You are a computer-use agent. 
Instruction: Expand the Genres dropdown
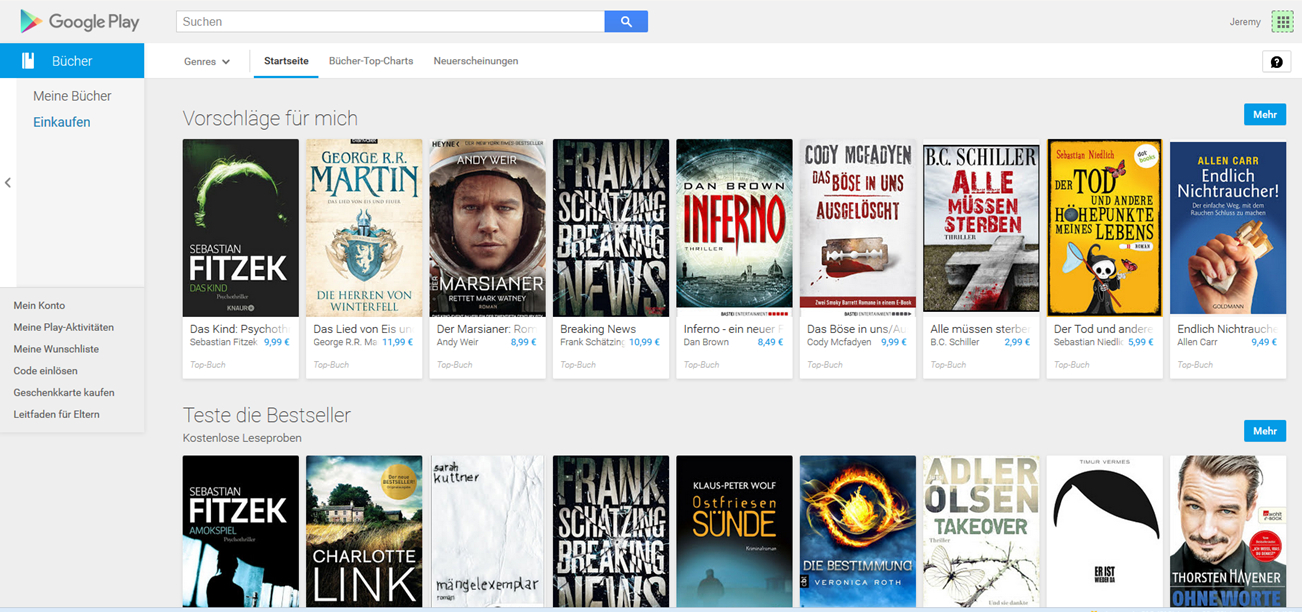tap(207, 61)
